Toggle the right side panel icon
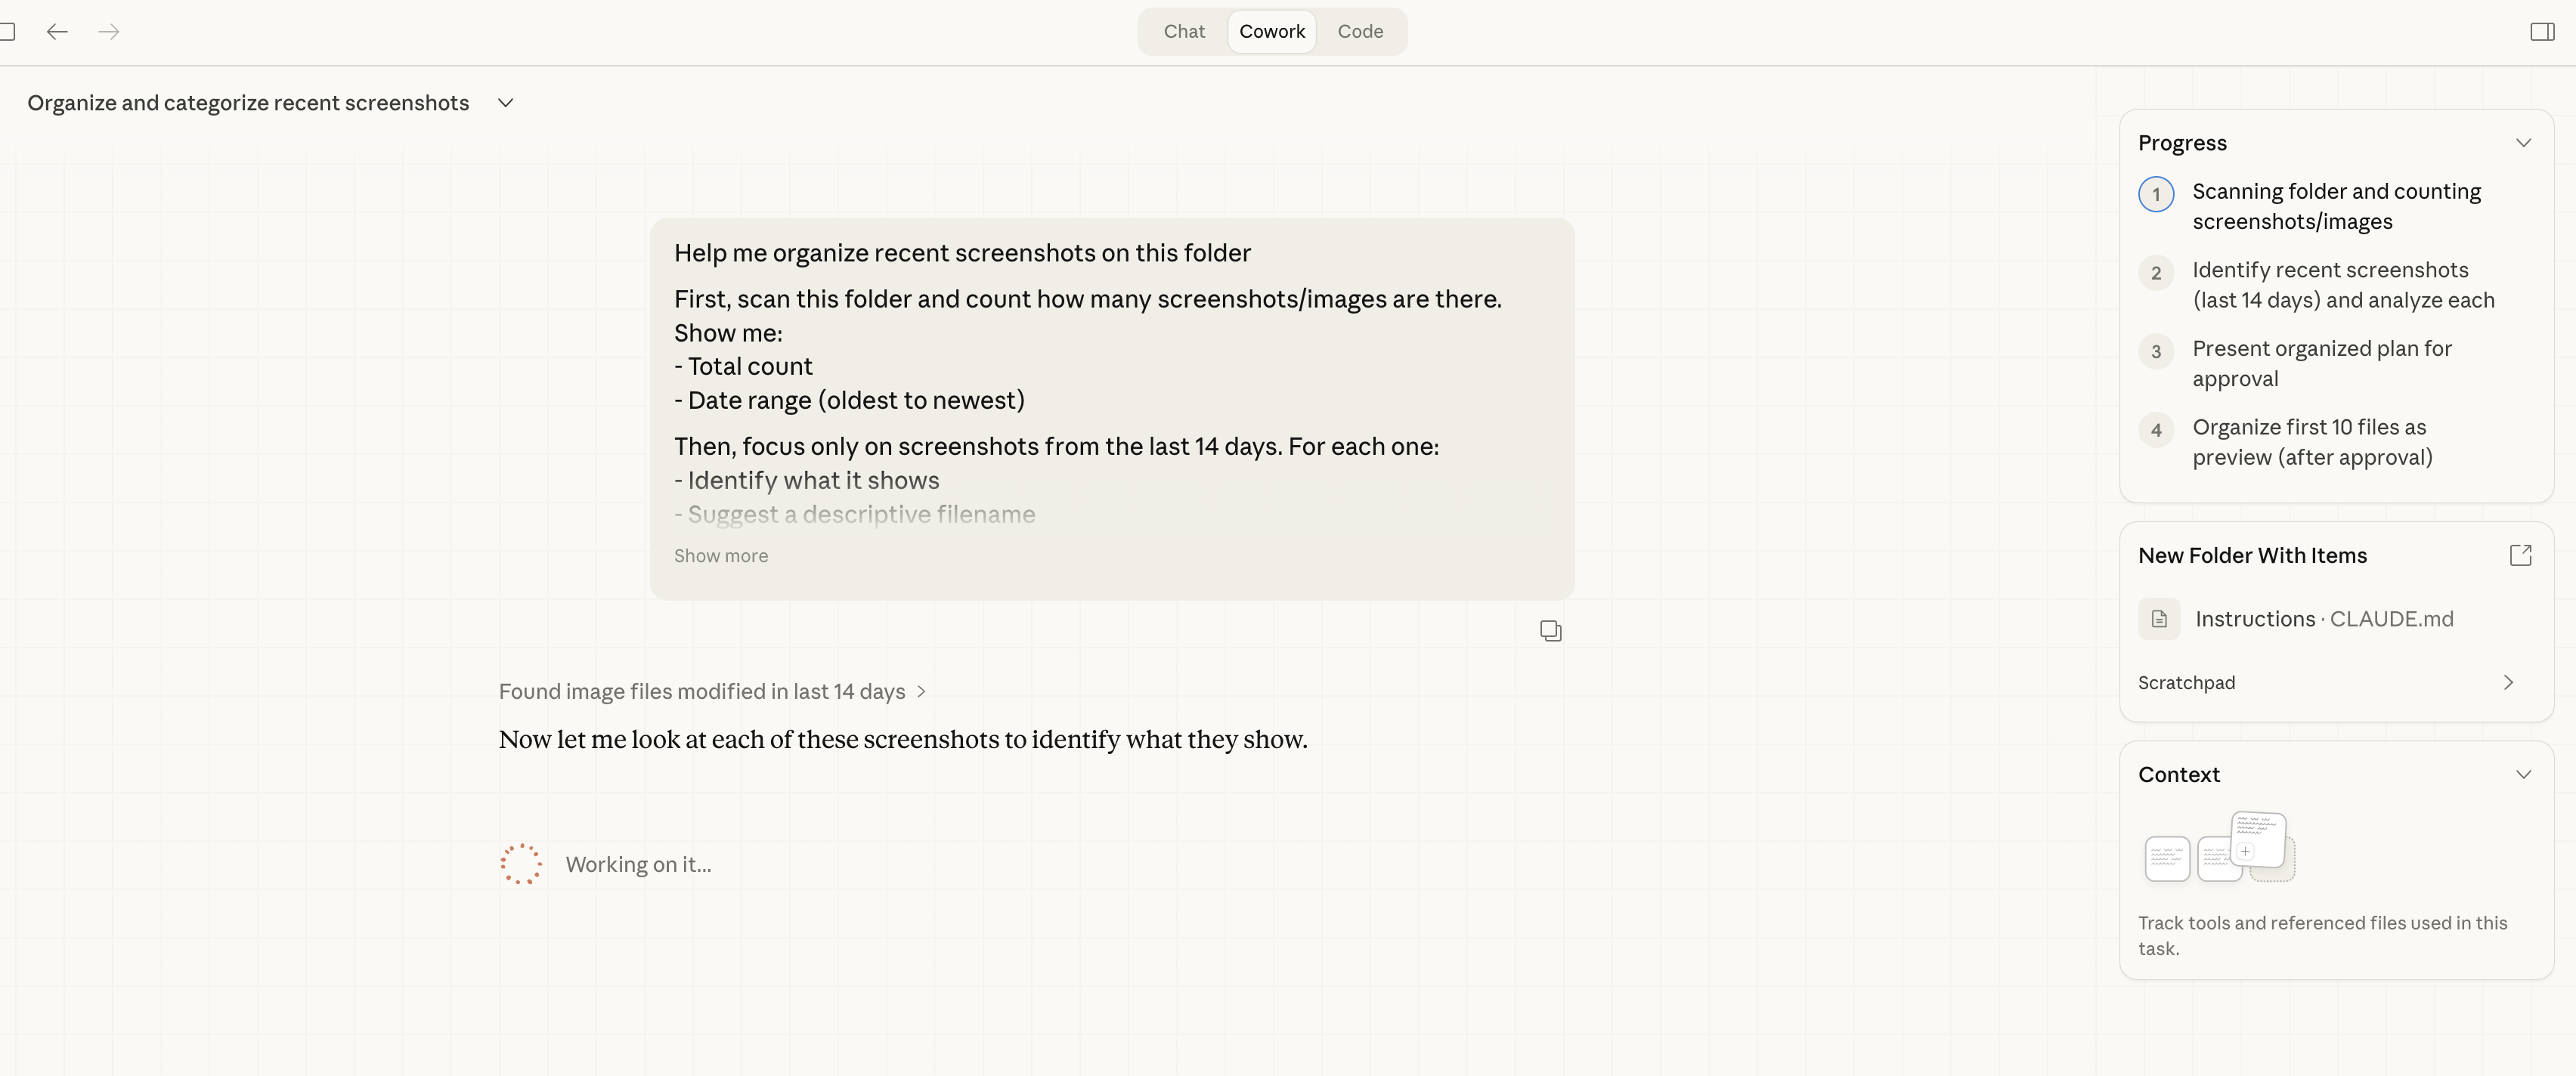The width and height of the screenshot is (2576, 1076). tap(2542, 32)
